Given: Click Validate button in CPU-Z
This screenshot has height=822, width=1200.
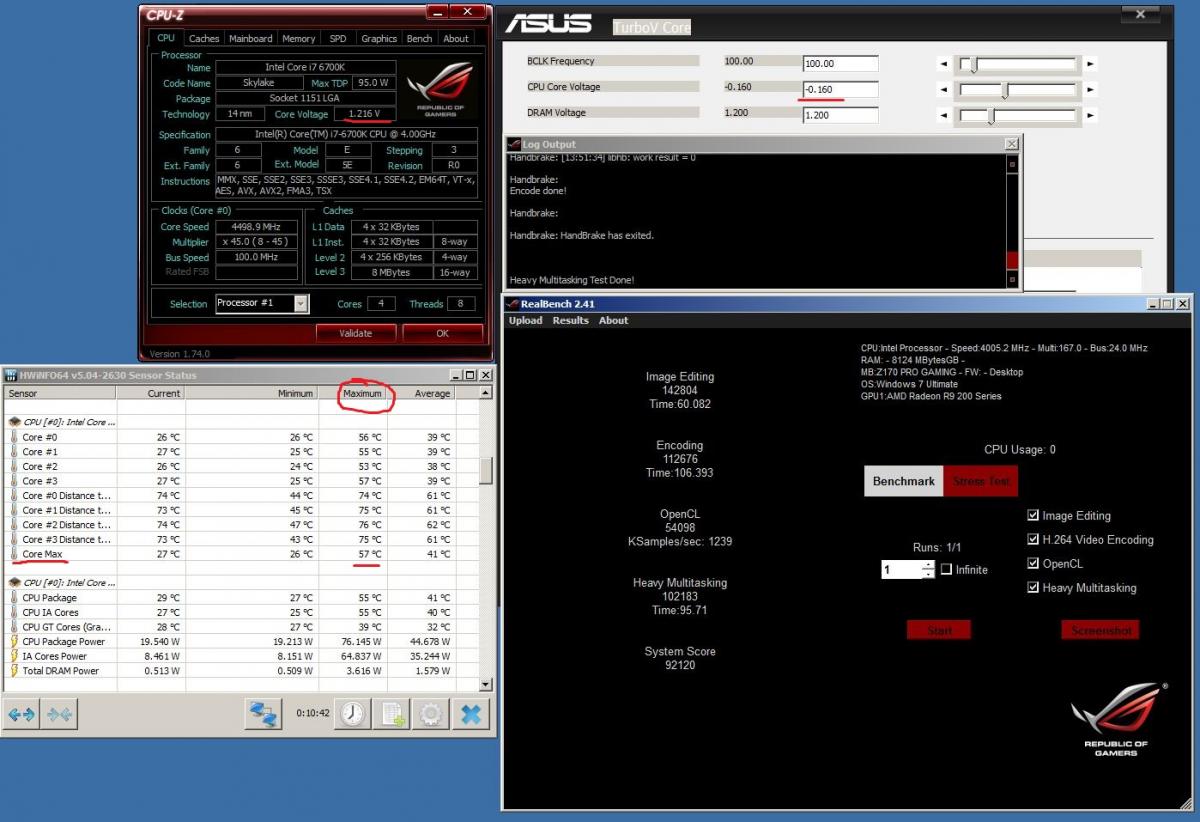Looking at the screenshot, I should pos(356,333).
